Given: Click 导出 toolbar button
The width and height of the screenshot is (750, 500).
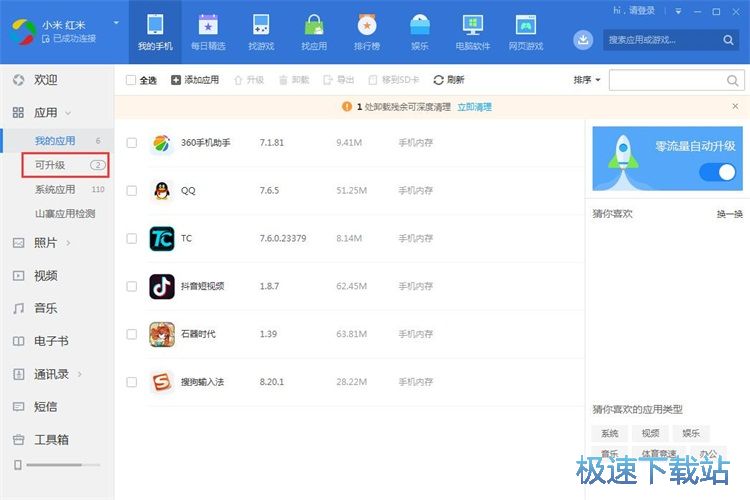Looking at the screenshot, I should [x=339, y=80].
